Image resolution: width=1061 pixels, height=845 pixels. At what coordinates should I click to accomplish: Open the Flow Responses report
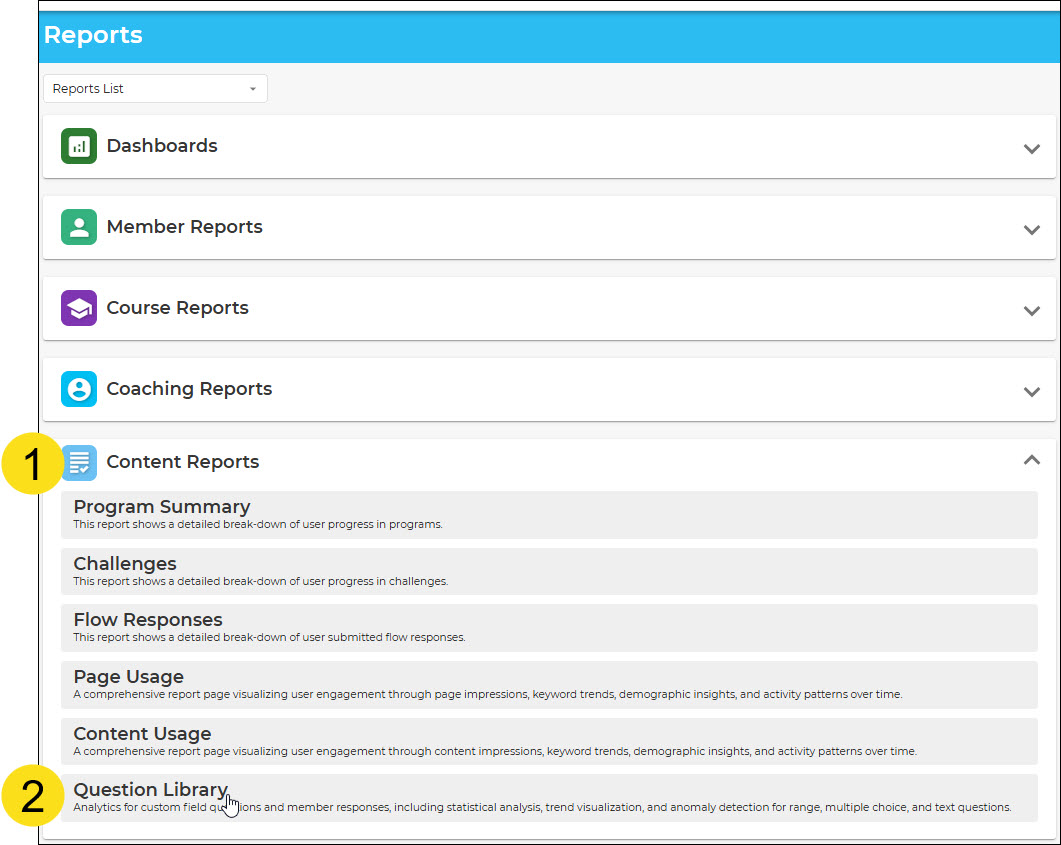[549, 628]
